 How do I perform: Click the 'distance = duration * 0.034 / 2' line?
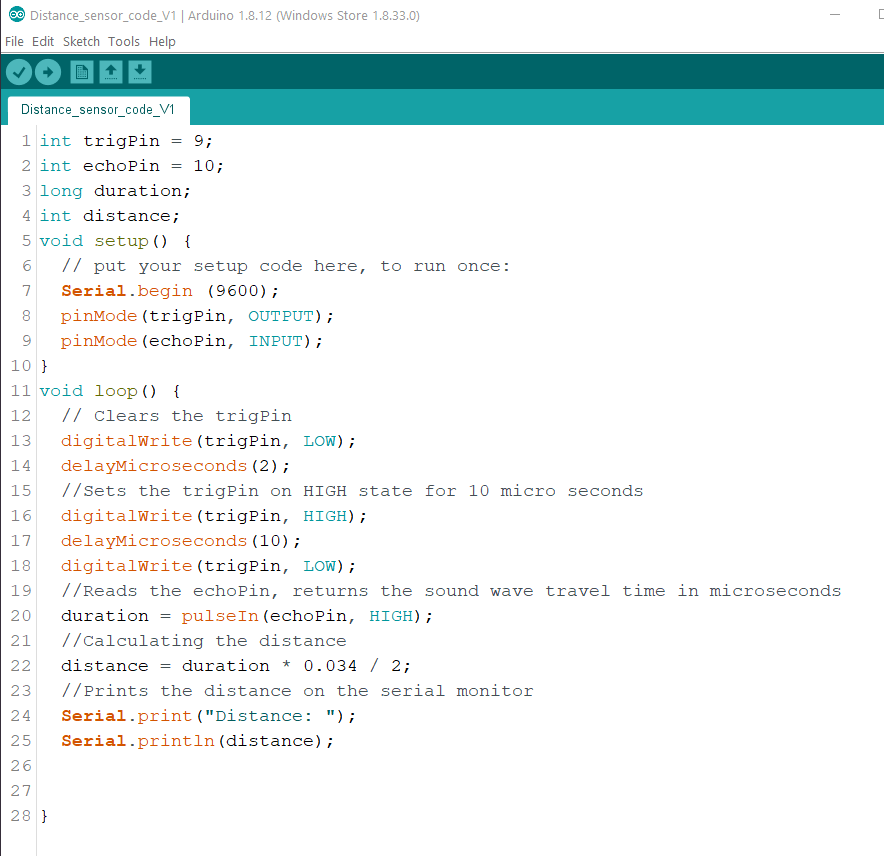click(236, 666)
